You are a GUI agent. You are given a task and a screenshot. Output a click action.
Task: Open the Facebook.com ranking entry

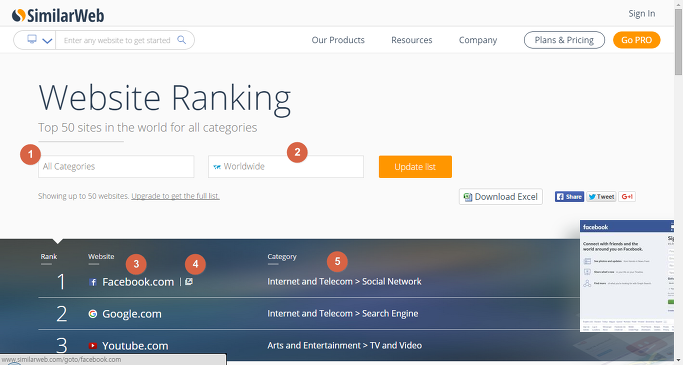tap(138, 282)
